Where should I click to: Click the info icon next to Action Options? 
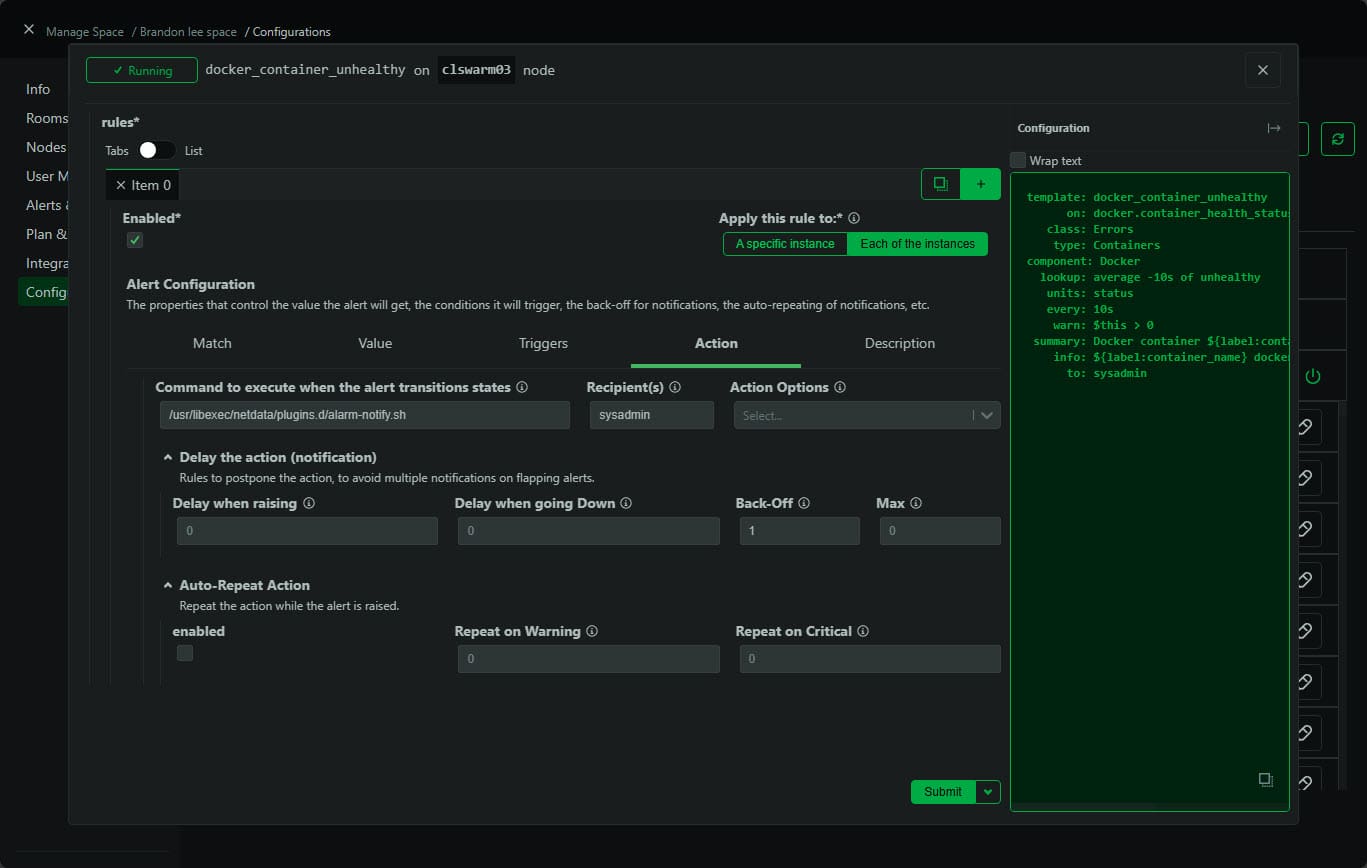[839, 387]
